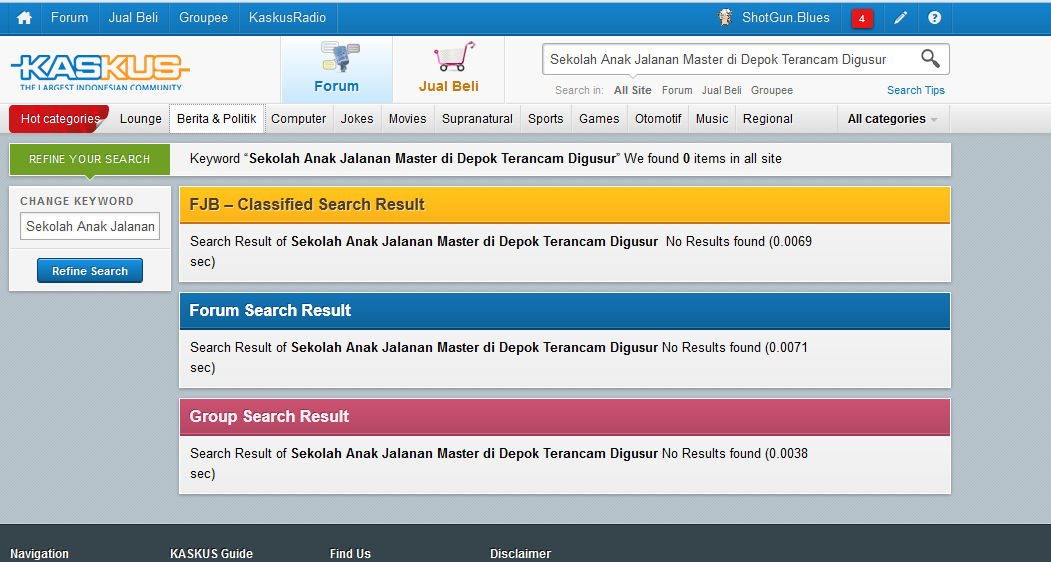Image resolution: width=1051 pixels, height=562 pixels.
Task: Click the 'We found 0 items' summary text
Action: (702, 159)
